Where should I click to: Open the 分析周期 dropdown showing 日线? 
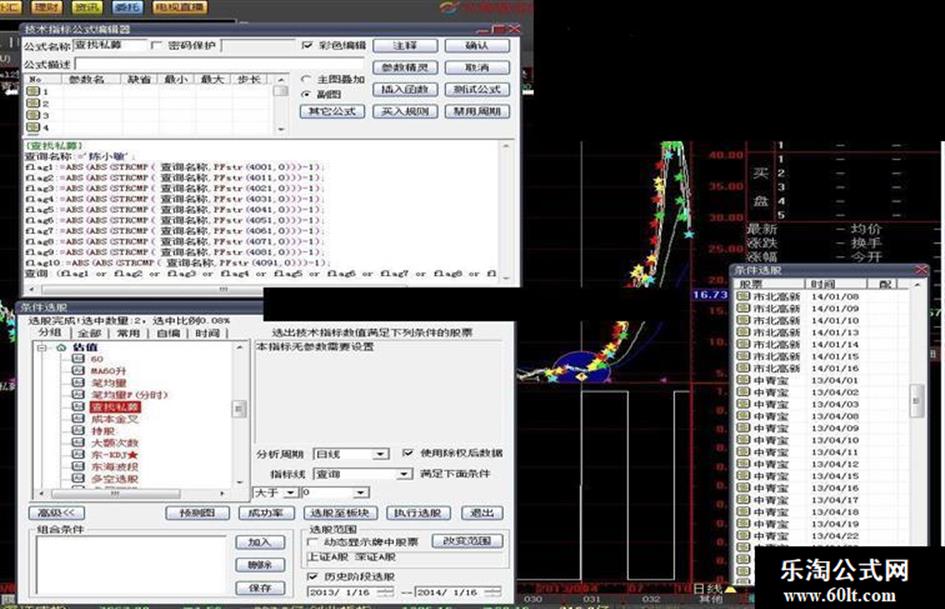[350, 454]
